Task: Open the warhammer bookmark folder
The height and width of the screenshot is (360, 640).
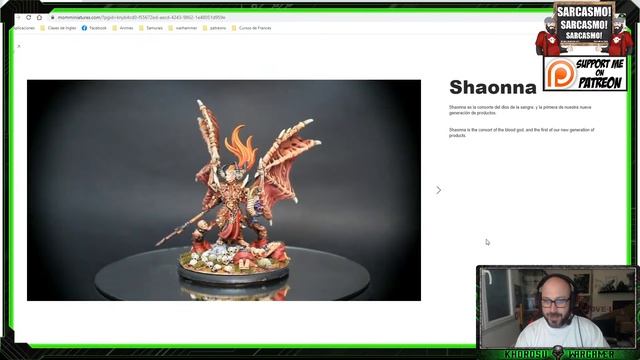Action: coord(182,28)
